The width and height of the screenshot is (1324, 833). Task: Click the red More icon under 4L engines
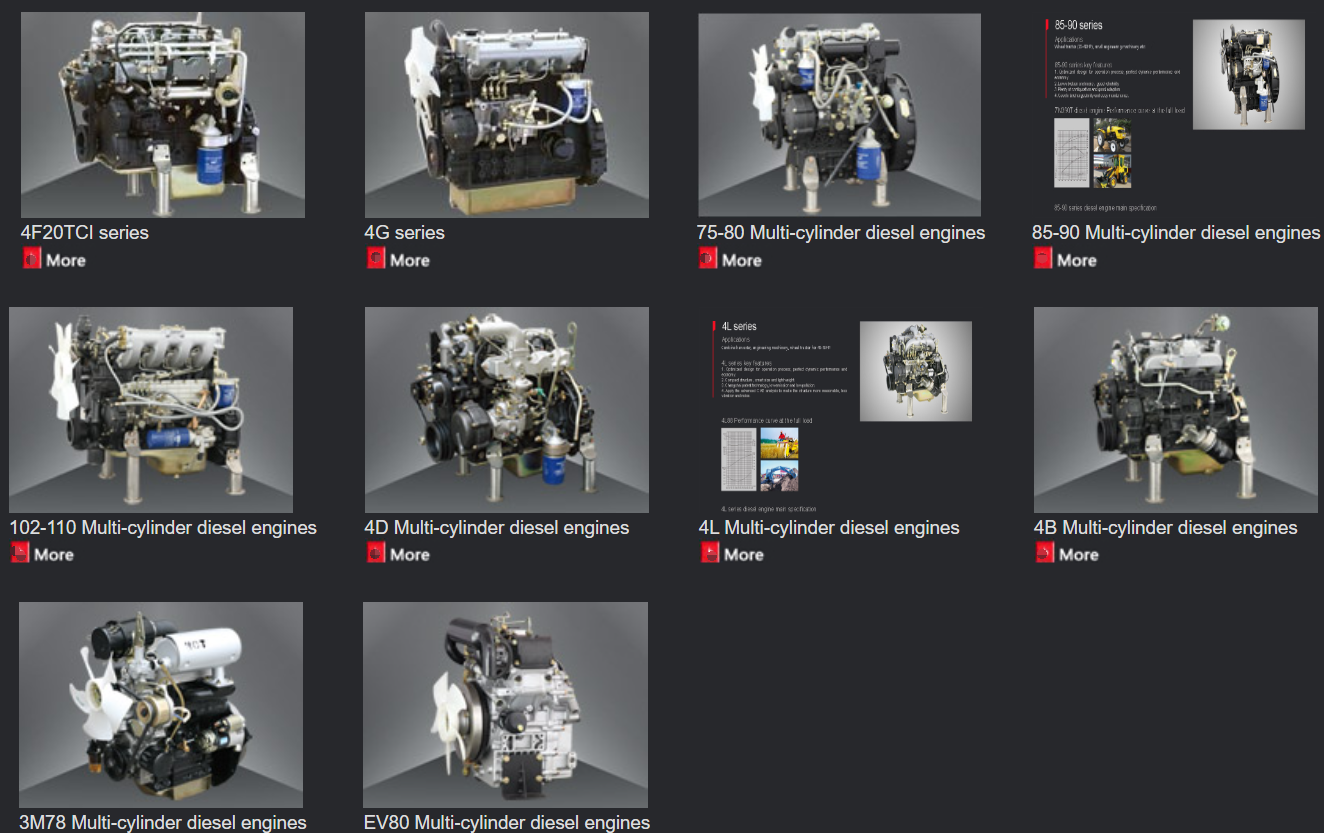(710, 554)
